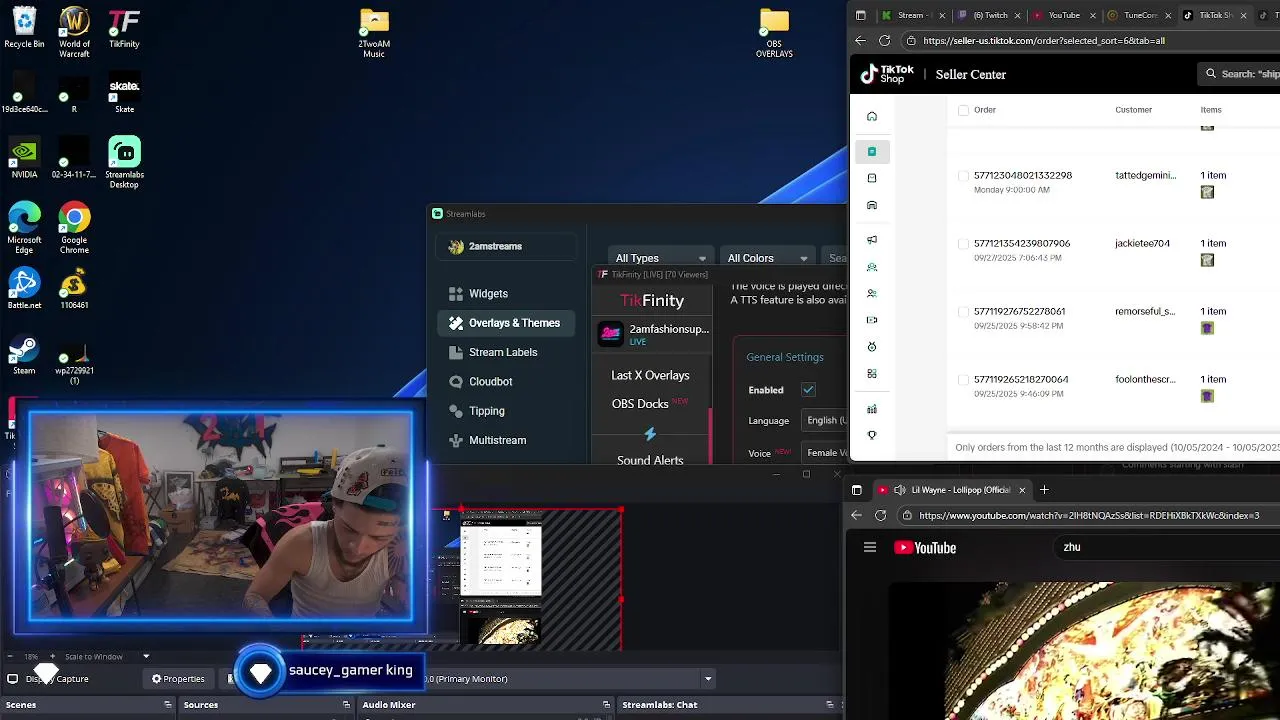The height and width of the screenshot is (720, 1280).
Task: Click the reload button in TikTok browser window
Action: tap(884, 41)
